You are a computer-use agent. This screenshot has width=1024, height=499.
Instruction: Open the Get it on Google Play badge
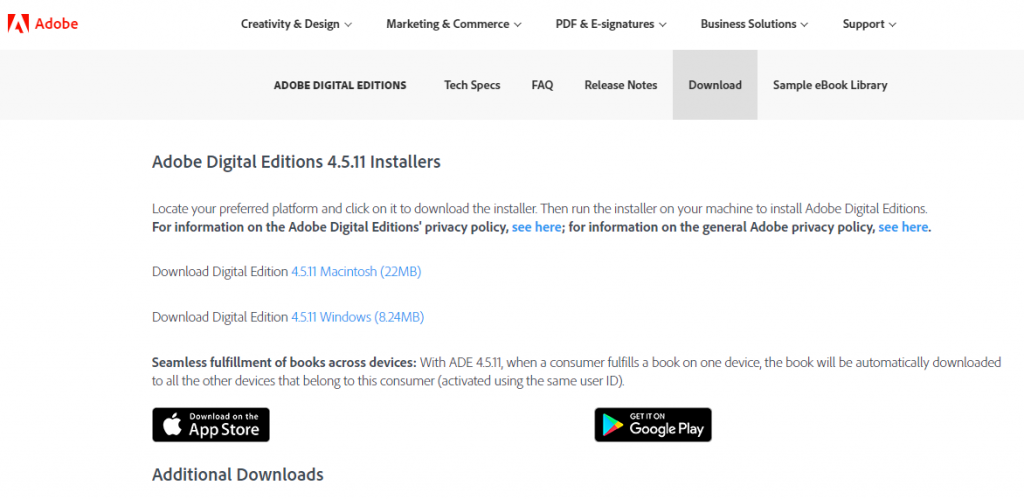[x=653, y=425]
